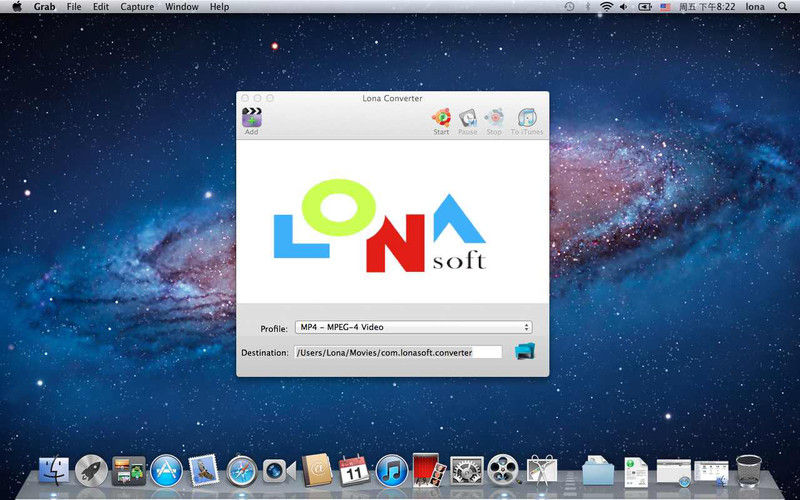Open the Trash in the Dock
Image resolution: width=800 pixels, height=500 pixels.
tap(748, 468)
